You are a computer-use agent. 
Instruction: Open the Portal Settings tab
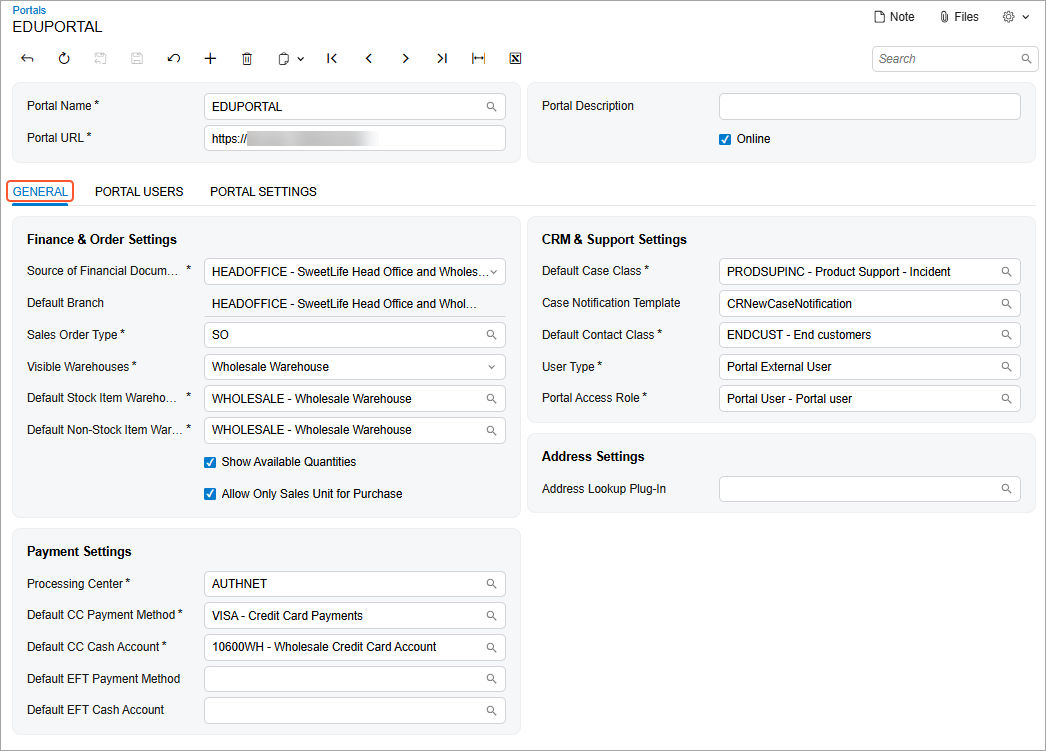point(263,192)
